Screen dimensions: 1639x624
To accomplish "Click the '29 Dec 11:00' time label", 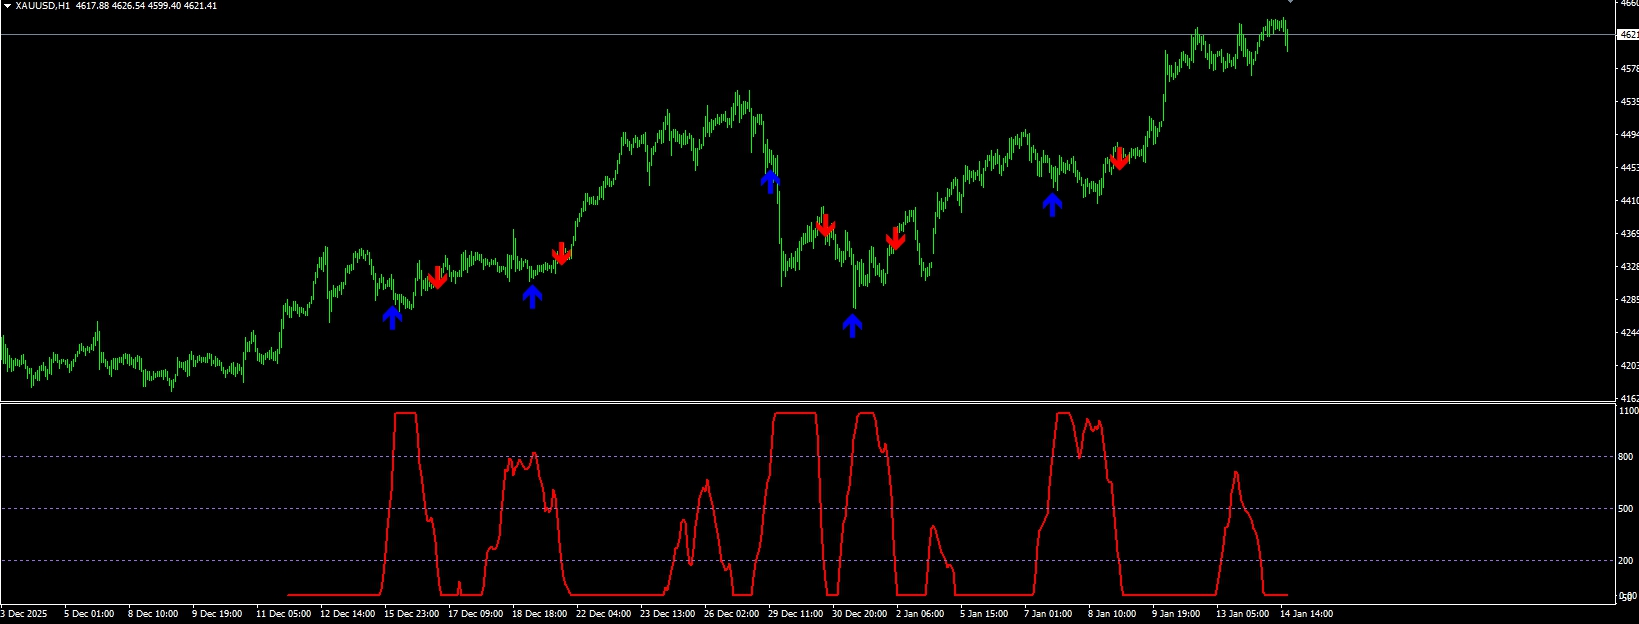I will tap(796, 614).
